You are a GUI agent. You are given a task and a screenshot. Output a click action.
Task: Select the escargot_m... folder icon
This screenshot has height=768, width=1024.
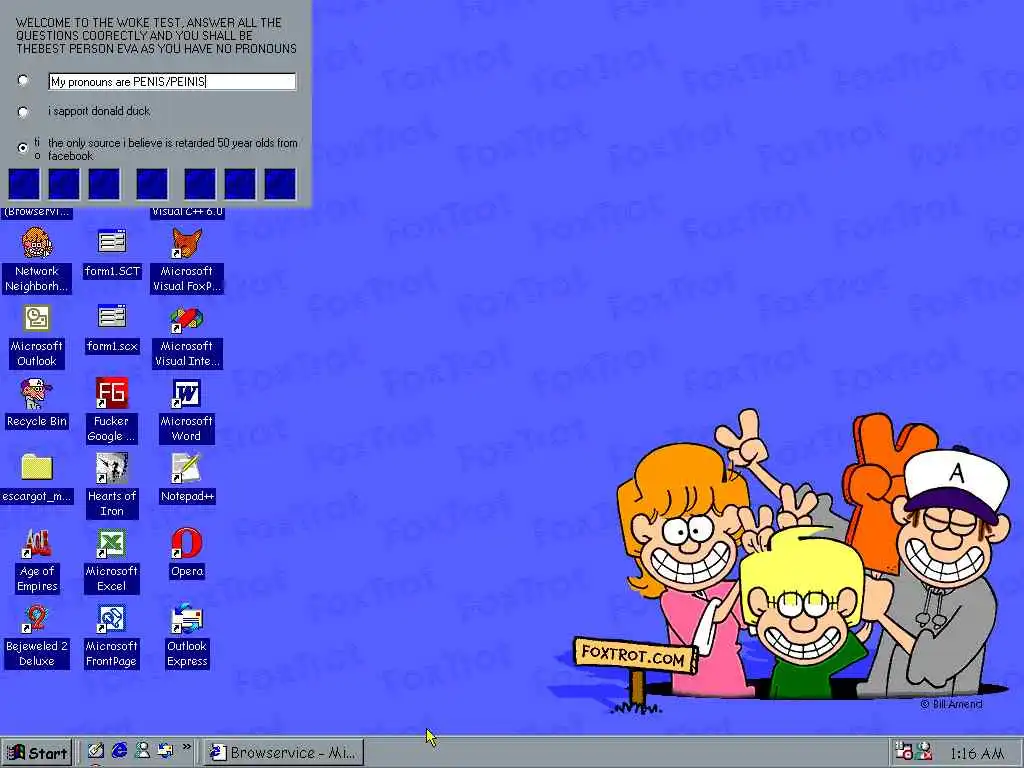tap(37, 479)
